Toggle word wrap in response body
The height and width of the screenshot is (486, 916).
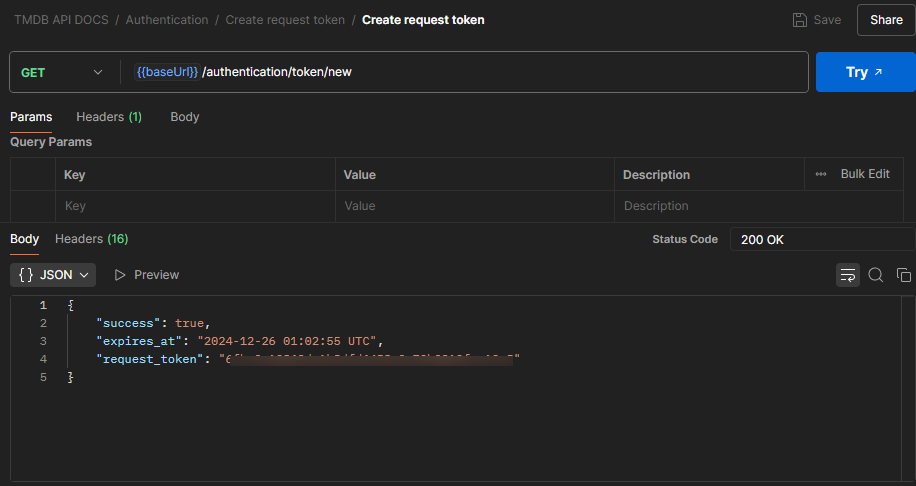click(x=848, y=275)
